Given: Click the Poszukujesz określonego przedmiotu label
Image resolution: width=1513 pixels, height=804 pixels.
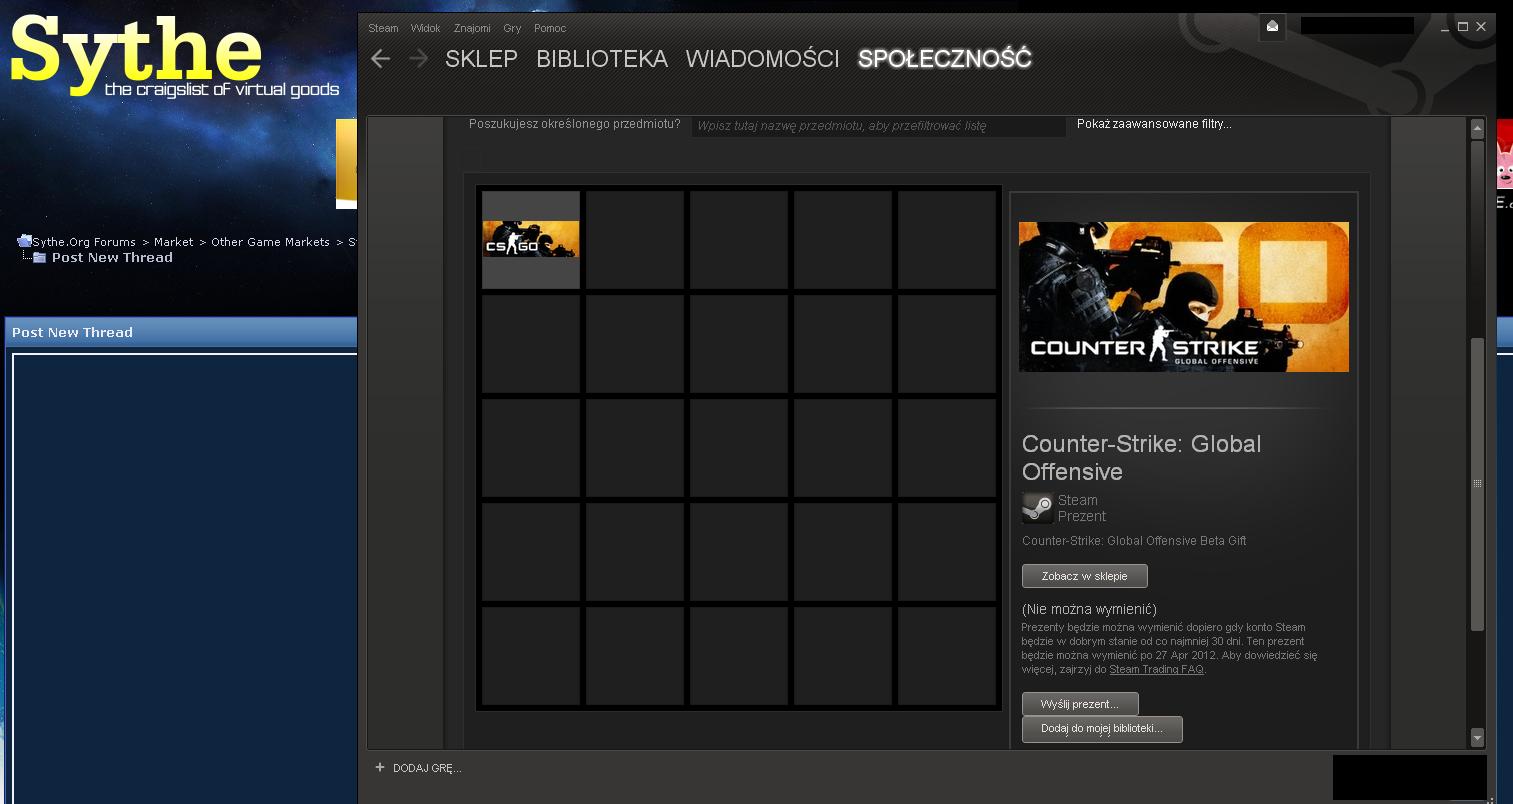Looking at the screenshot, I should 574,124.
